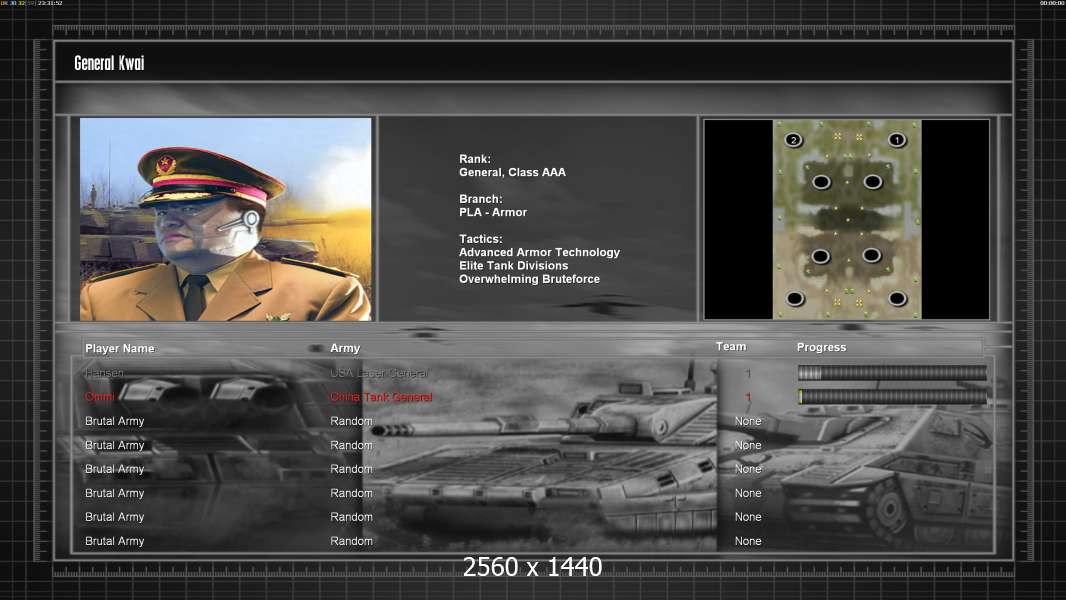Select the empty bottom-left start position on minimap
This screenshot has width=1066, height=600.
click(795, 299)
